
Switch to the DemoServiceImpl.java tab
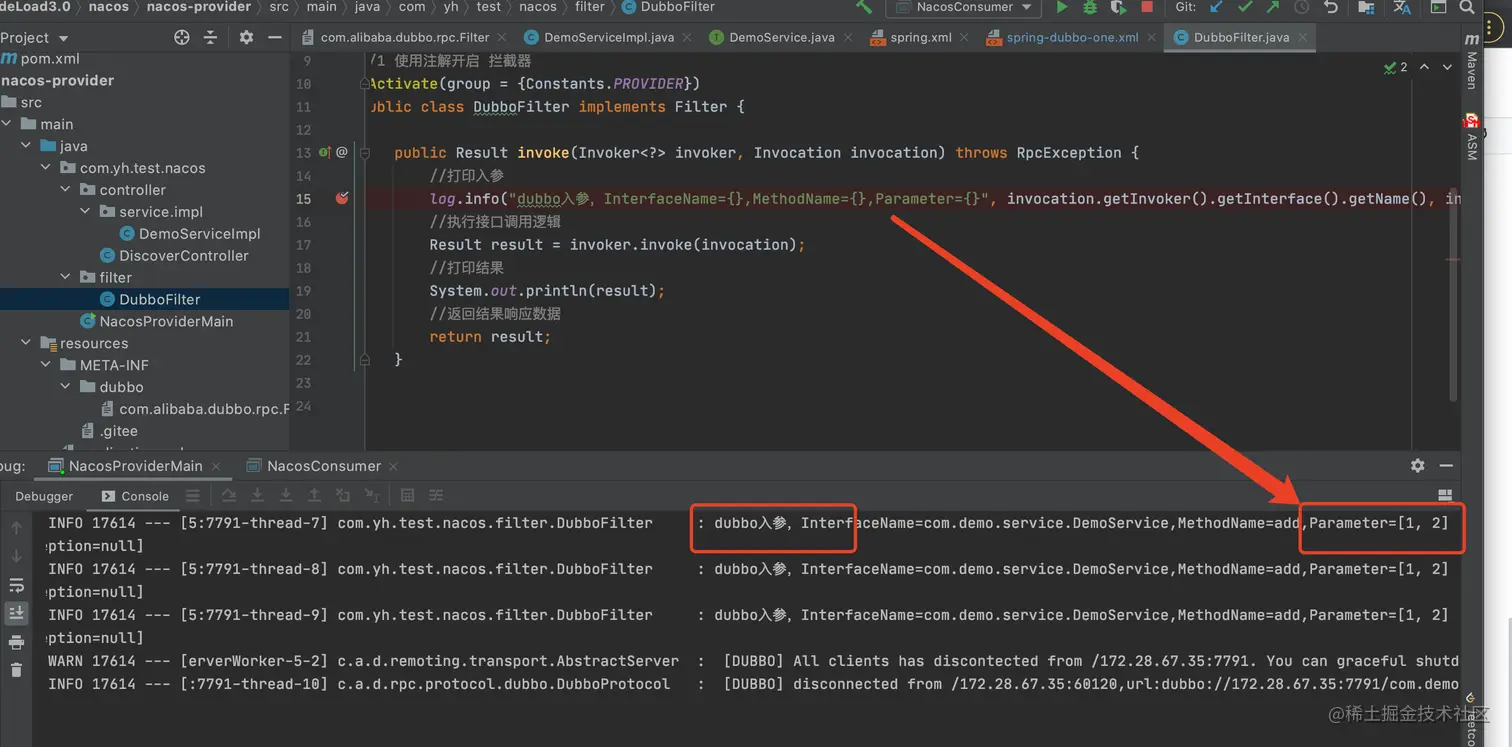(608, 37)
